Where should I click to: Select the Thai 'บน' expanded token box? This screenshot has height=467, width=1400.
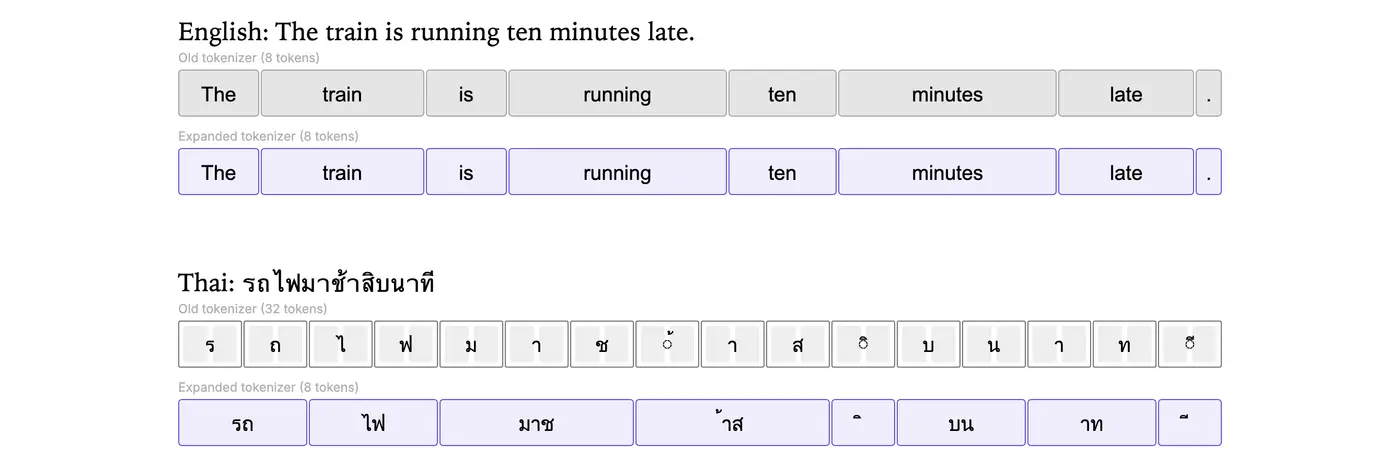[961, 423]
